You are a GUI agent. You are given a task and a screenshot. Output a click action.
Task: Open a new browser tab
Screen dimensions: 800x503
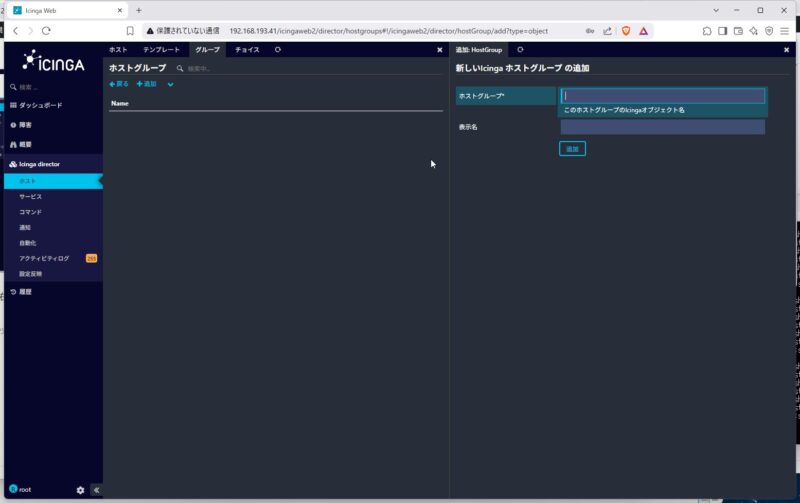(x=139, y=10)
